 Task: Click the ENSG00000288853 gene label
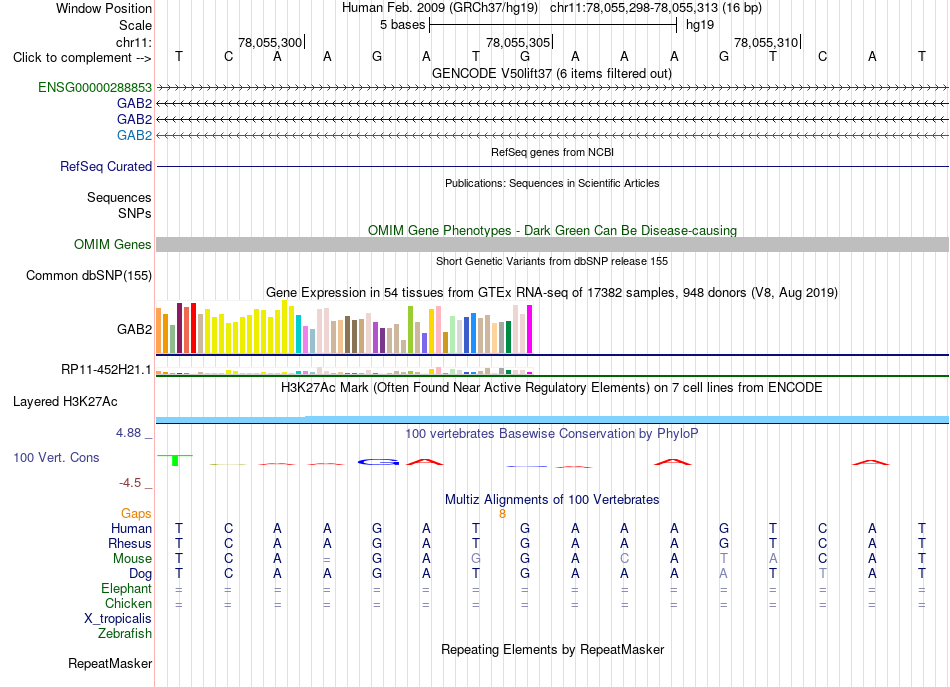tap(95, 87)
